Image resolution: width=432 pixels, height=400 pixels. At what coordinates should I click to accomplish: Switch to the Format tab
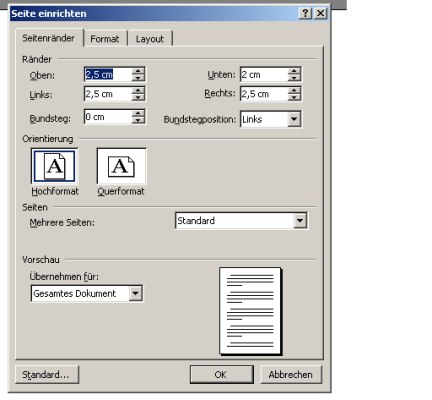click(x=105, y=39)
